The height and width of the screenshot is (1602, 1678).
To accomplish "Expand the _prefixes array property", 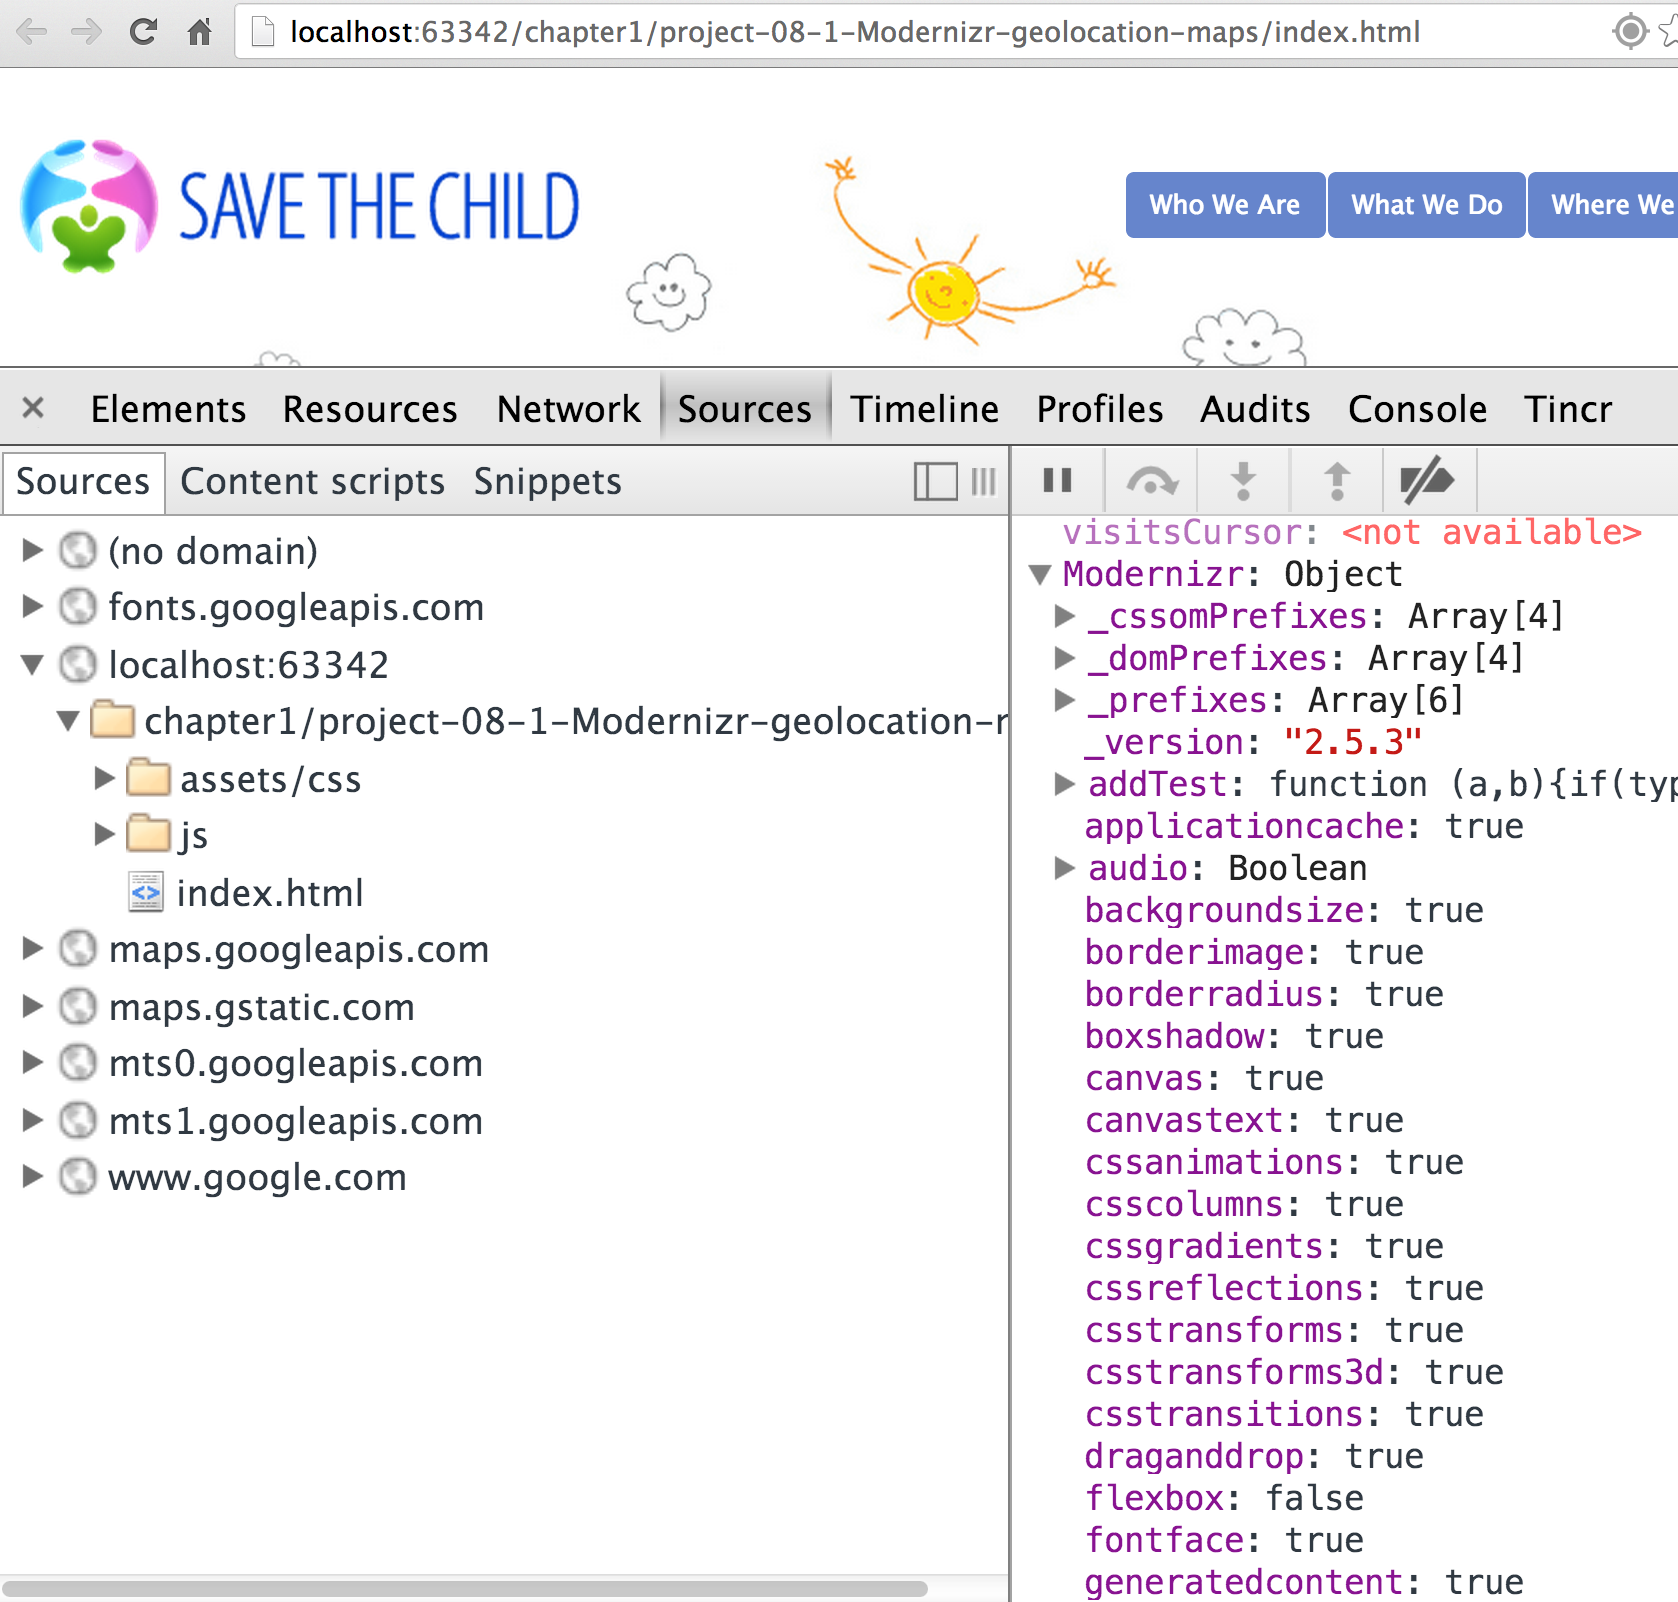I will click(1065, 700).
